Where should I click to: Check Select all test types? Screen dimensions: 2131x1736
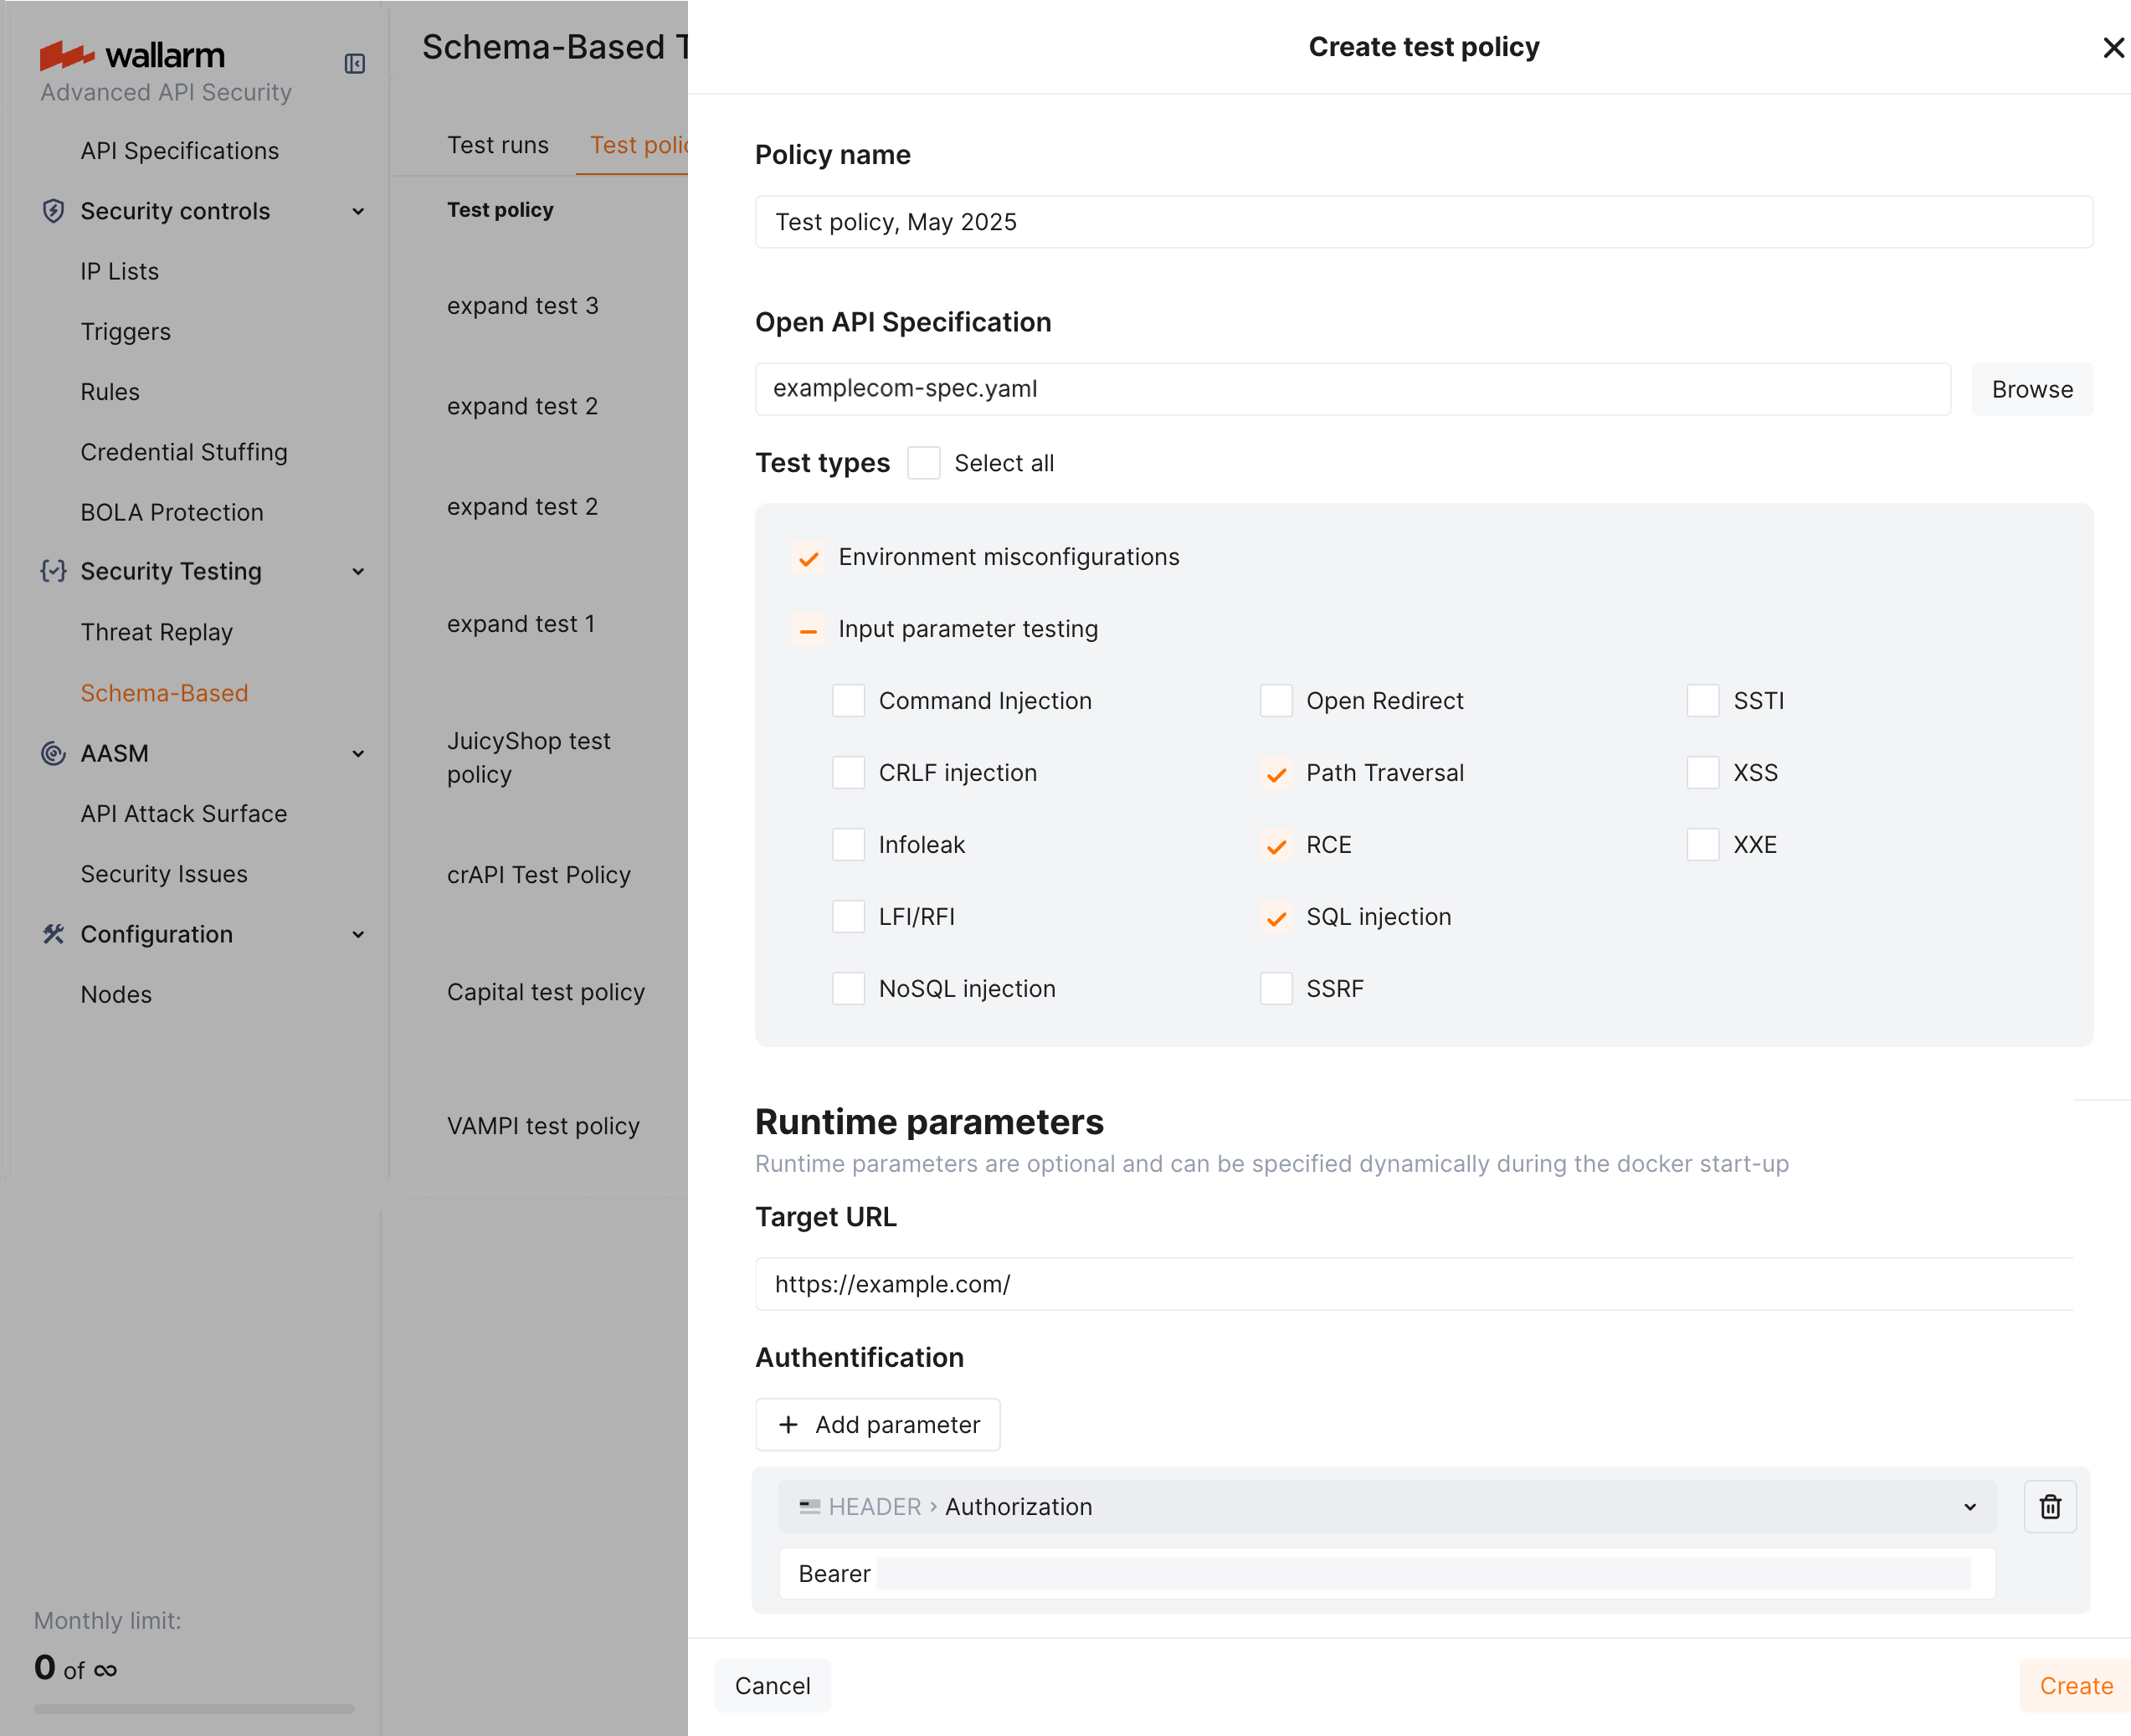923,462
